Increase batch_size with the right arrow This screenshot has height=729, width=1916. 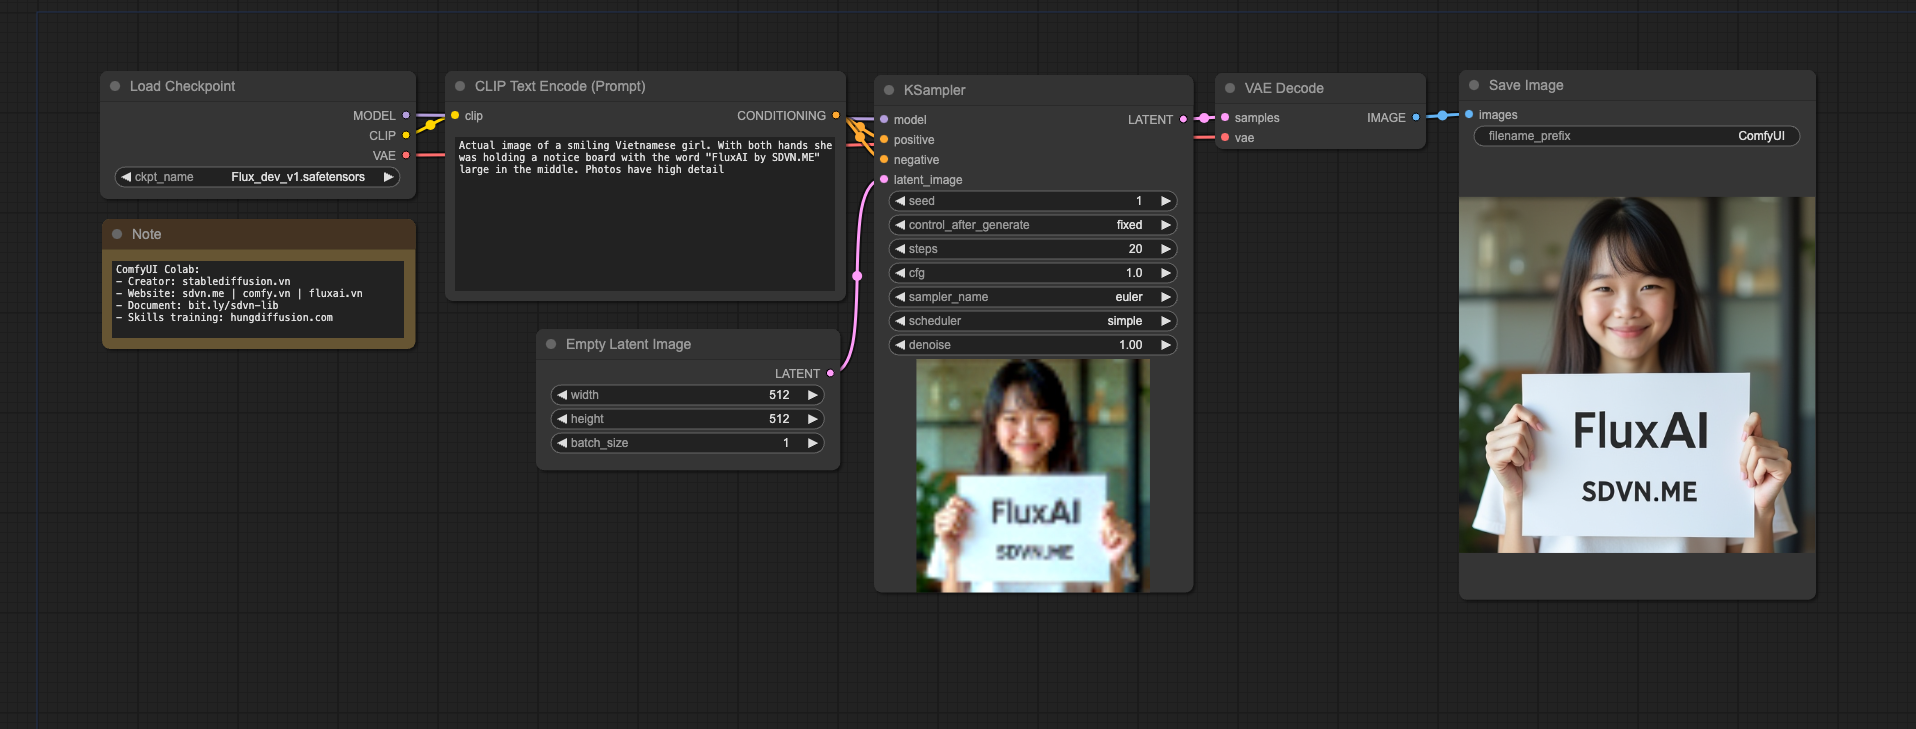tap(812, 443)
